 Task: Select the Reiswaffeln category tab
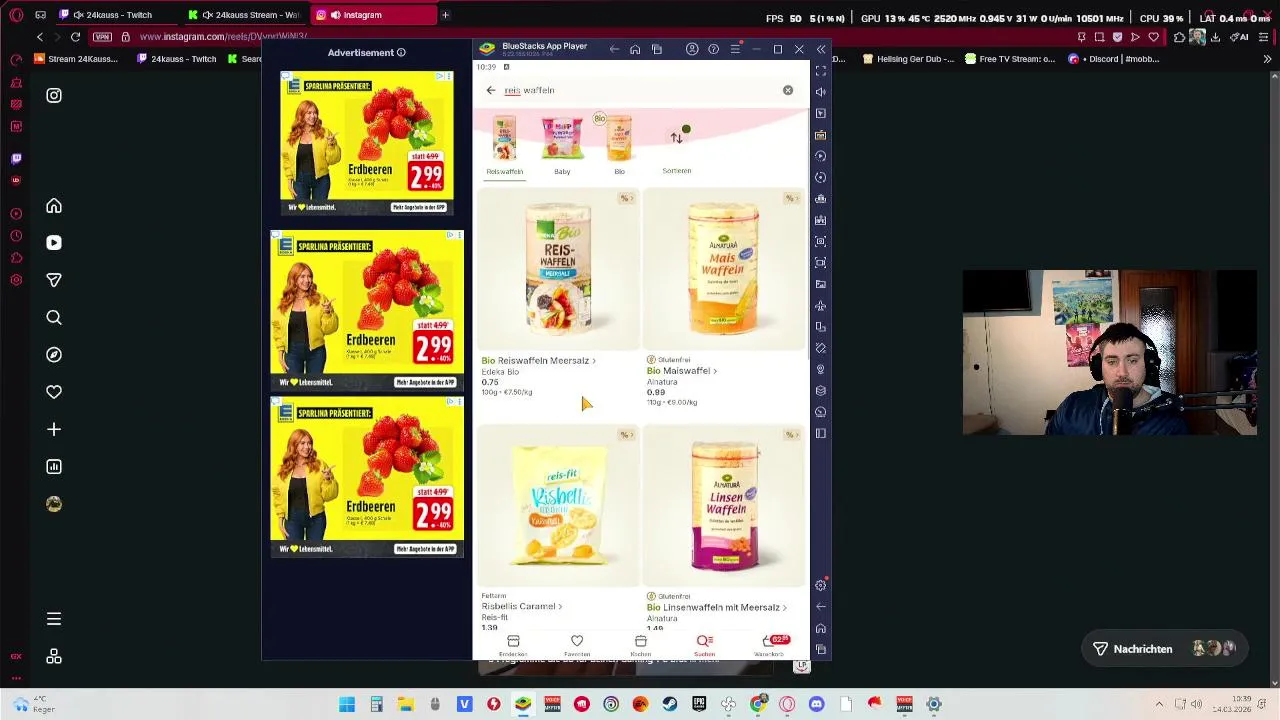click(504, 145)
